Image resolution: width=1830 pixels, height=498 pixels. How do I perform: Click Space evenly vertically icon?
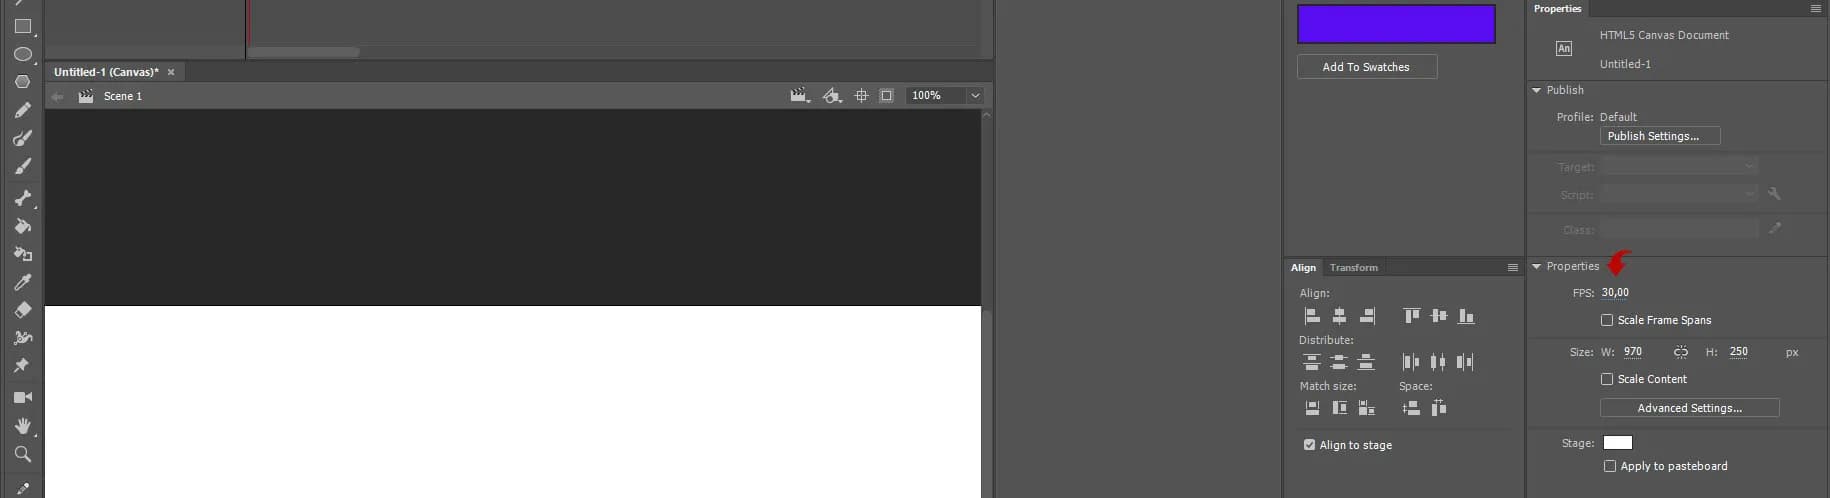click(x=1411, y=408)
